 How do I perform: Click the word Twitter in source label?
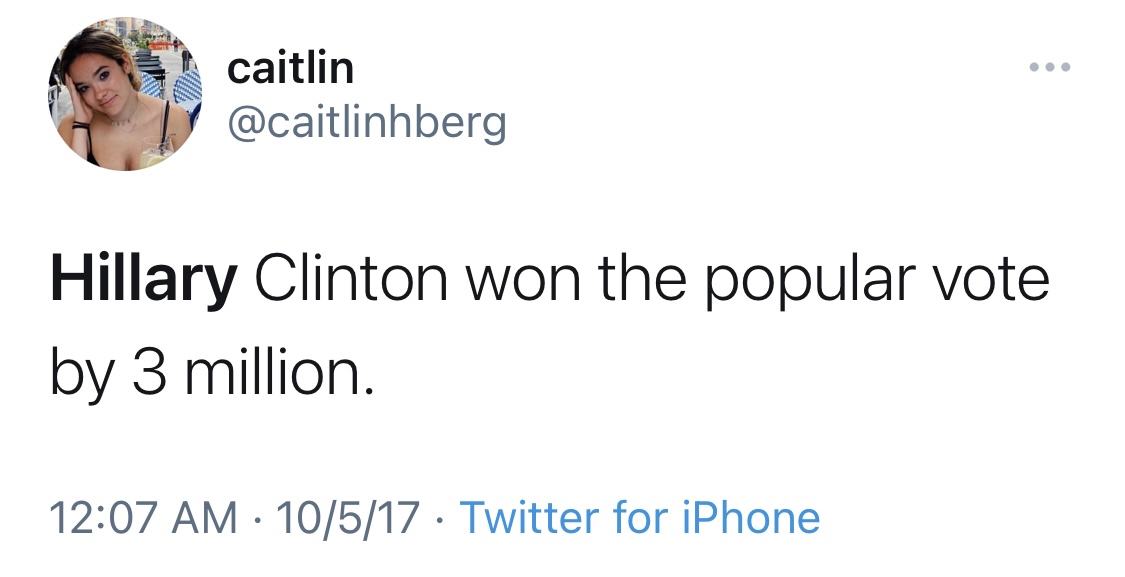coord(528,518)
